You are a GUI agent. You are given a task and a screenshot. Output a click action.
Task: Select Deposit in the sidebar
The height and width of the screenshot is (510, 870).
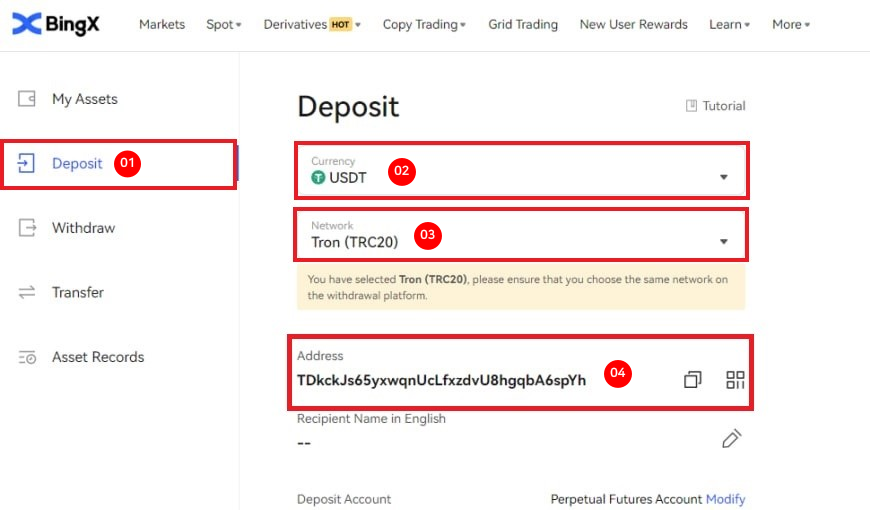click(x=77, y=163)
